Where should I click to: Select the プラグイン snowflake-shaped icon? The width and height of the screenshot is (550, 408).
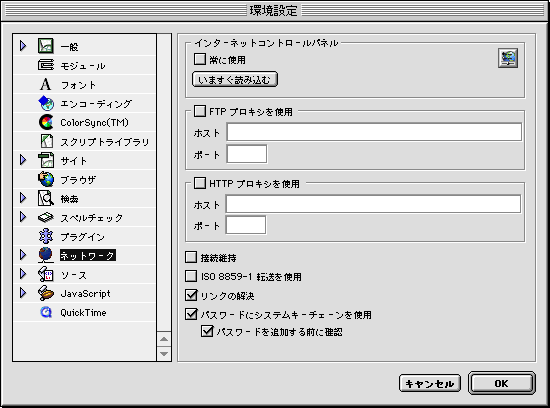point(46,236)
